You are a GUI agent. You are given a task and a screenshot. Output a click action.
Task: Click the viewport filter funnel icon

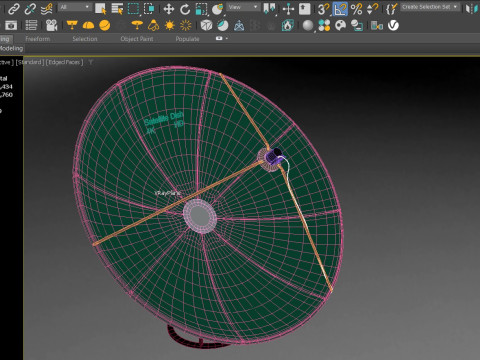(90, 62)
